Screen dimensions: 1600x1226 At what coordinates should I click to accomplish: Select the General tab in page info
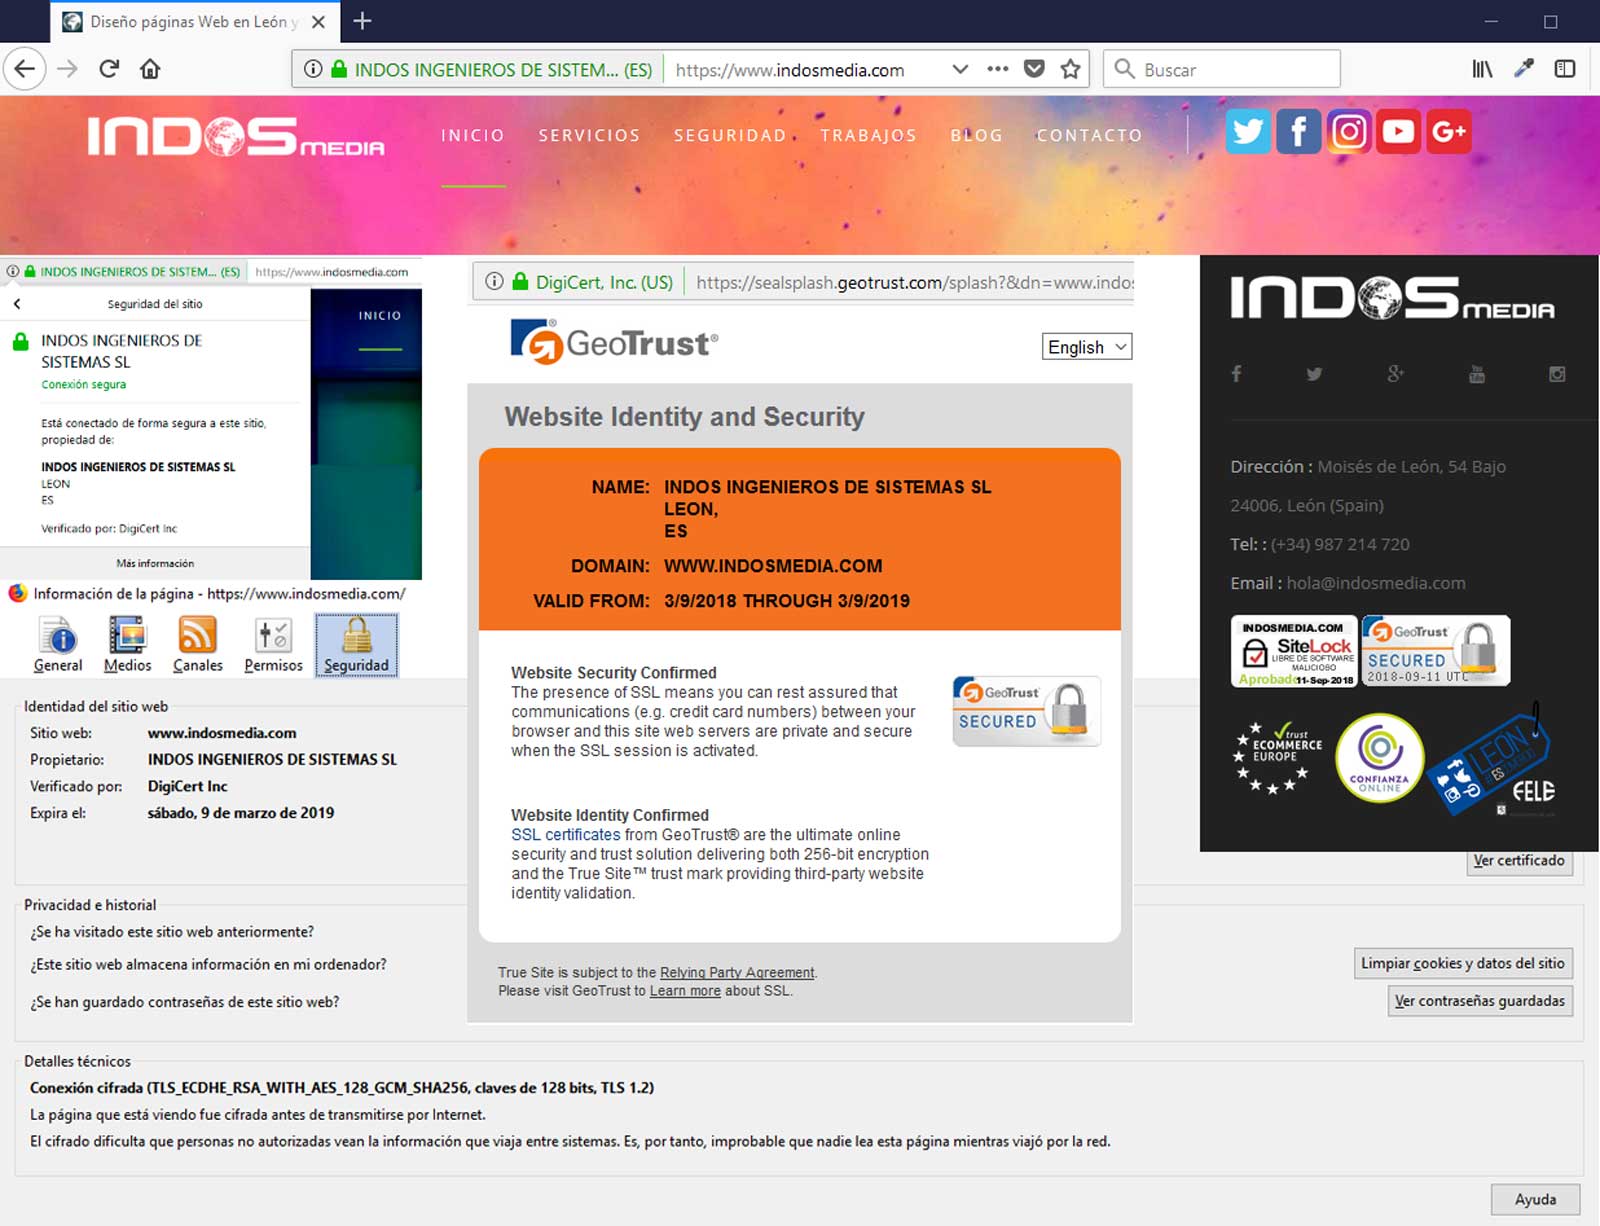[58, 645]
